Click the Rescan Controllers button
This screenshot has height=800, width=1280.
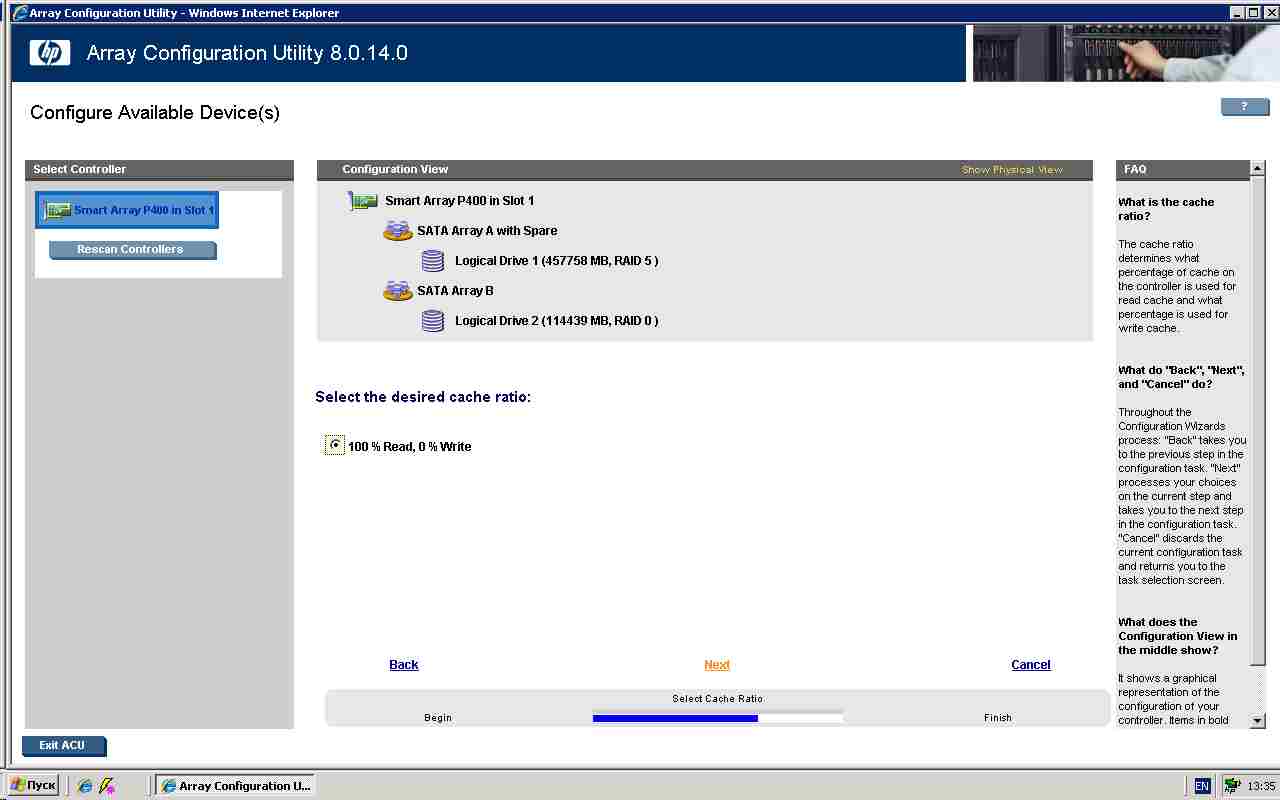coord(130,249)
